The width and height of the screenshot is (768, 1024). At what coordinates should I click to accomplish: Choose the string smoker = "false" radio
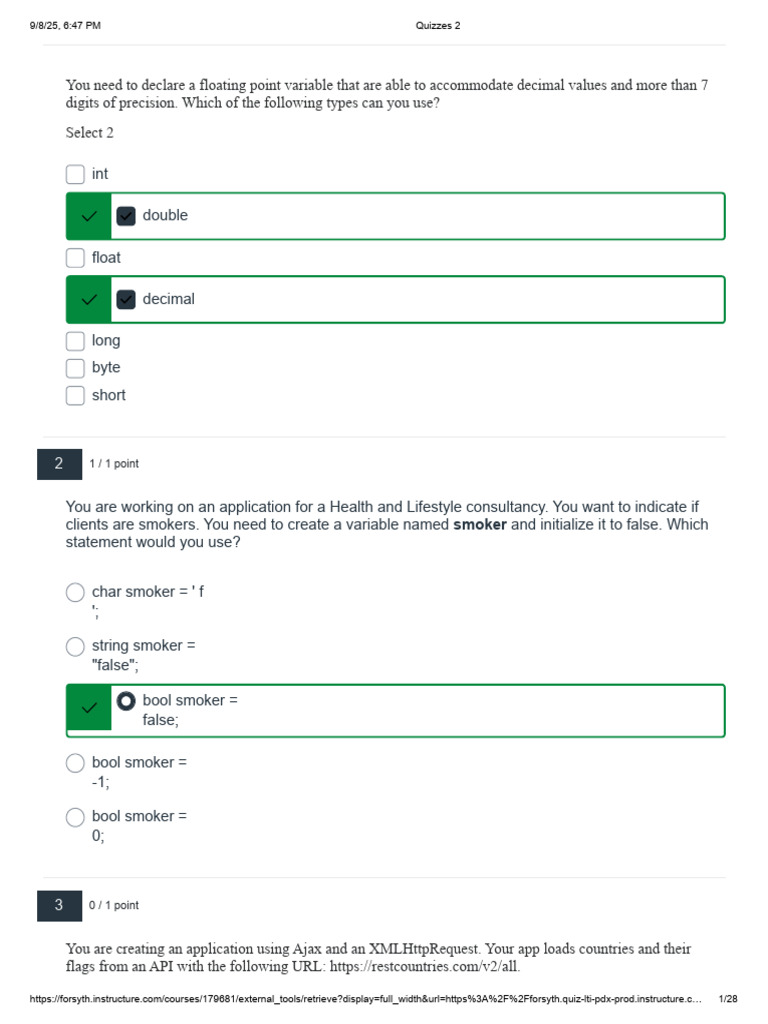[75, 647]
